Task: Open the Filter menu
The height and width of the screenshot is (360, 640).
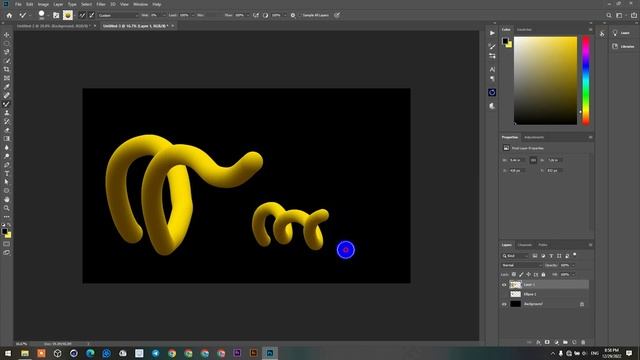Action: pos(101,4)
